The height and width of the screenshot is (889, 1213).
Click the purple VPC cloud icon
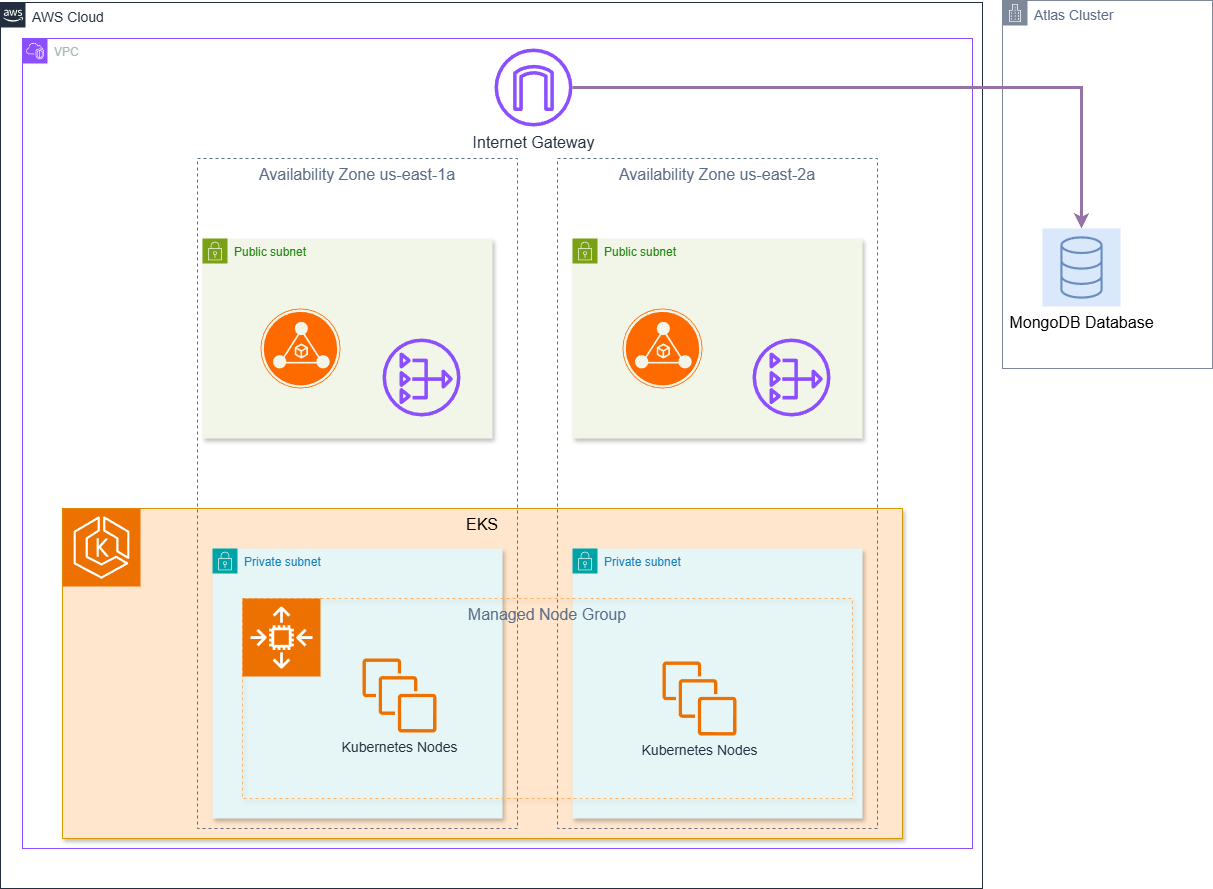35,50
